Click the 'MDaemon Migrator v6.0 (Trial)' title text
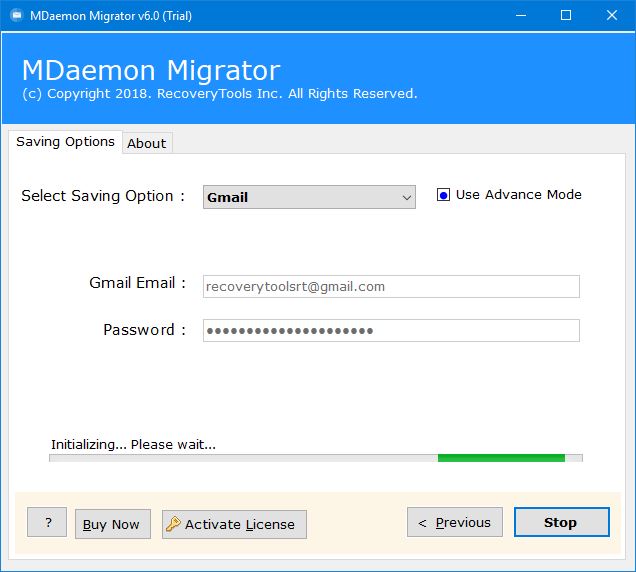The height and width of the screenshot is (572, 636). [x=111, y=16]
